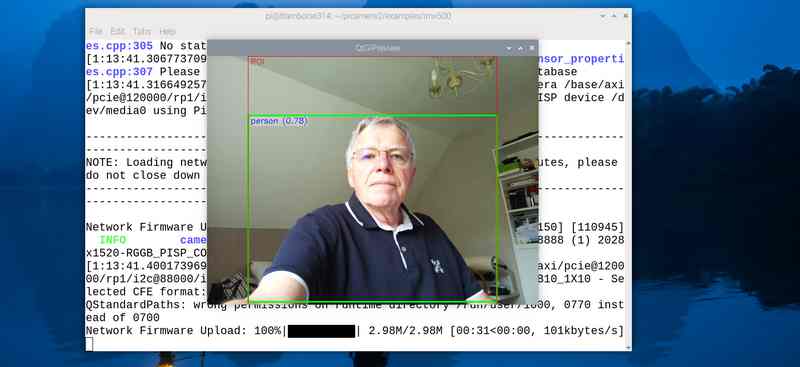Click the green INFO log tag
This screenshot has height=367, width=800.
(x=113, y=240)
